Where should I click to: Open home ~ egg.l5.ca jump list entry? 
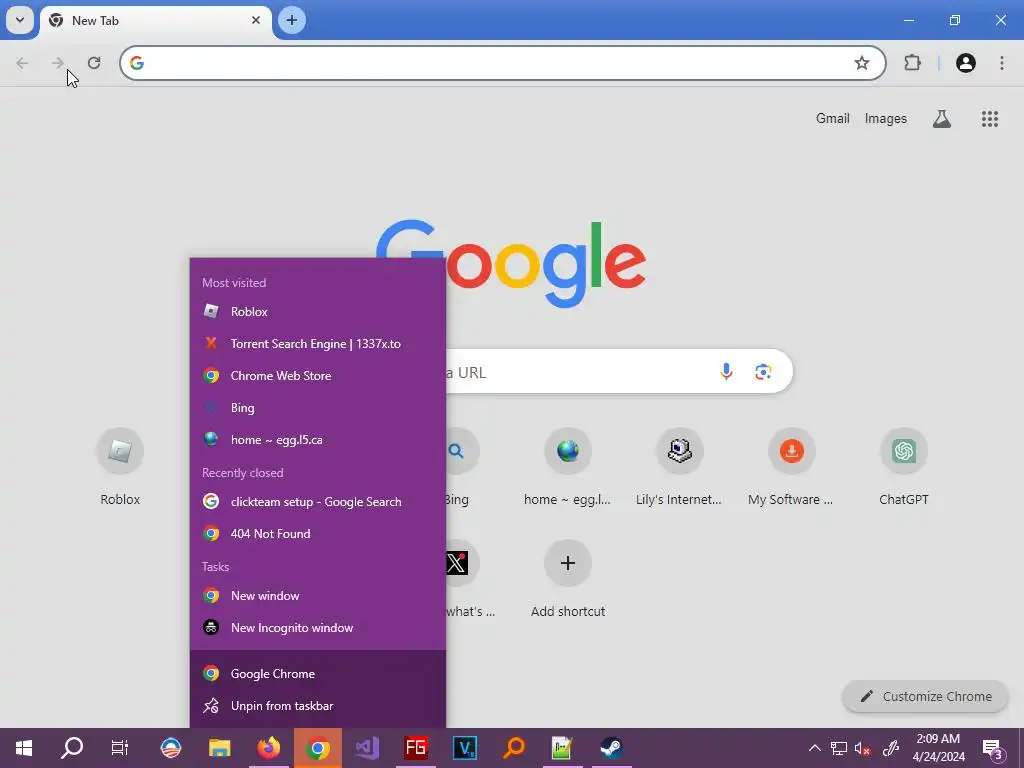pos(318,440)
